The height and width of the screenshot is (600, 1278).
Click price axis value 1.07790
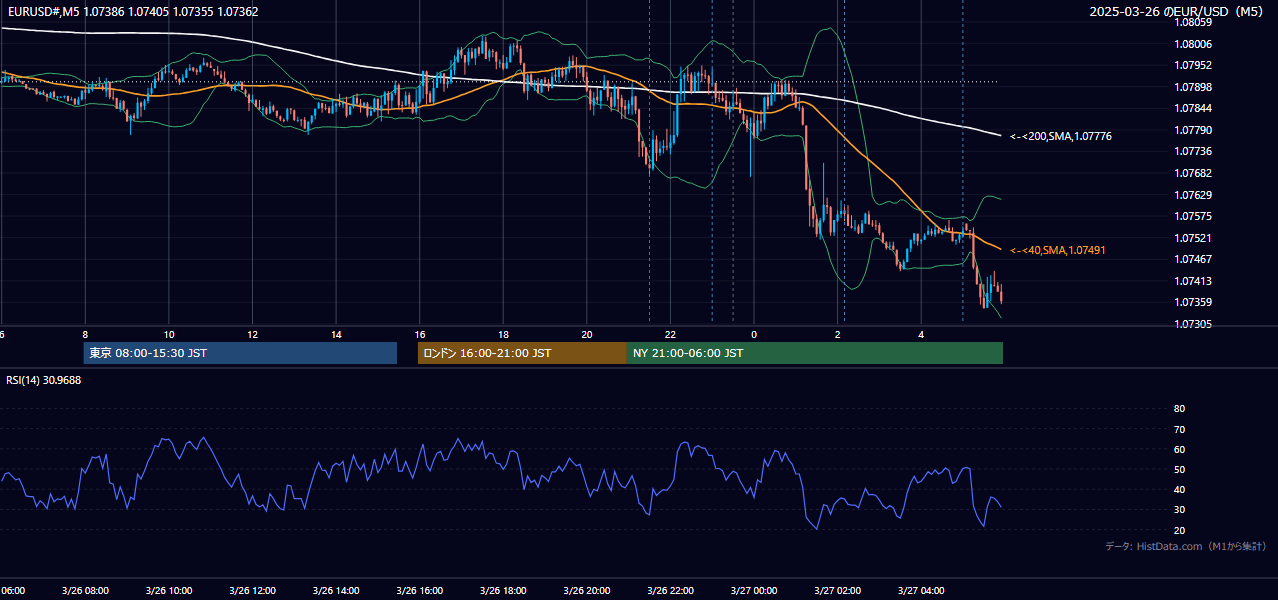pyautogui.click(x=1193, y=130)
